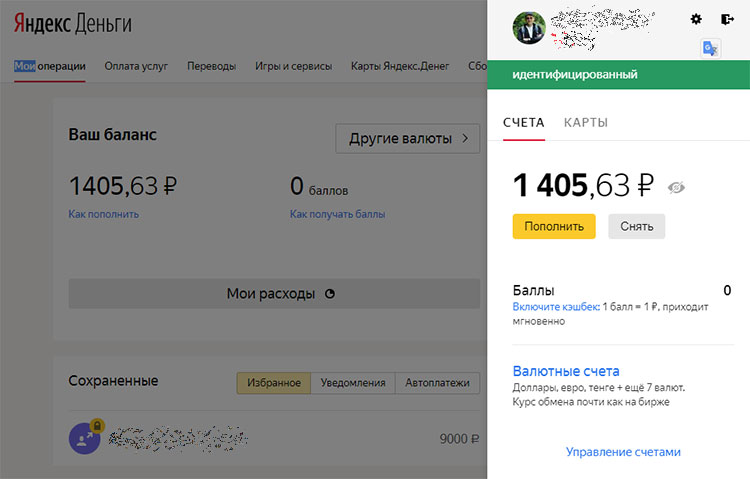
Task: Click the Сохраненные heading
Action: tap(113, 381)
